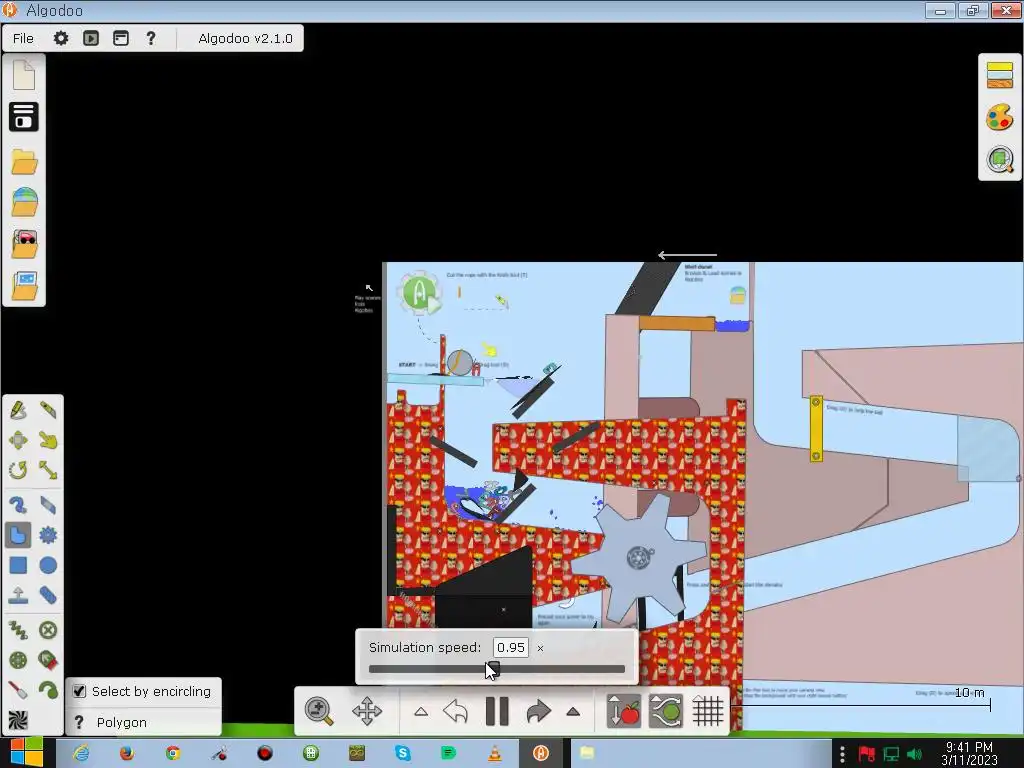Open the plain yellow folder

[24, 162]
